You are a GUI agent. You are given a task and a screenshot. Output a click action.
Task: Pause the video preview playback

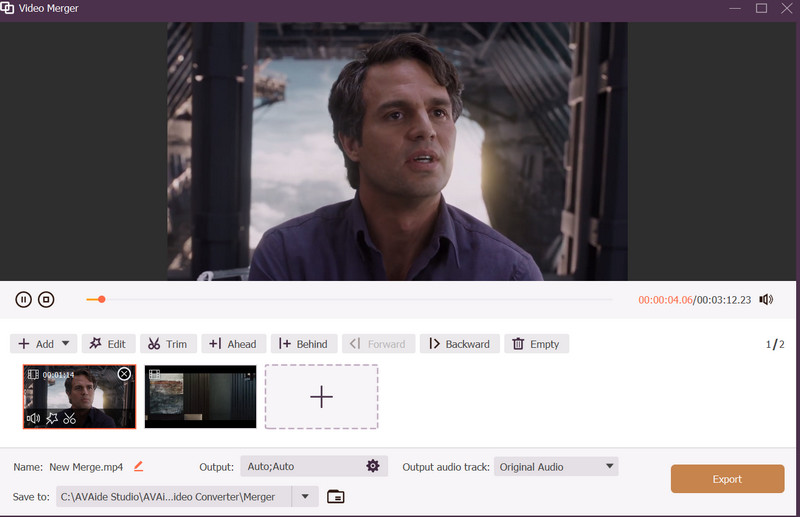23,300
